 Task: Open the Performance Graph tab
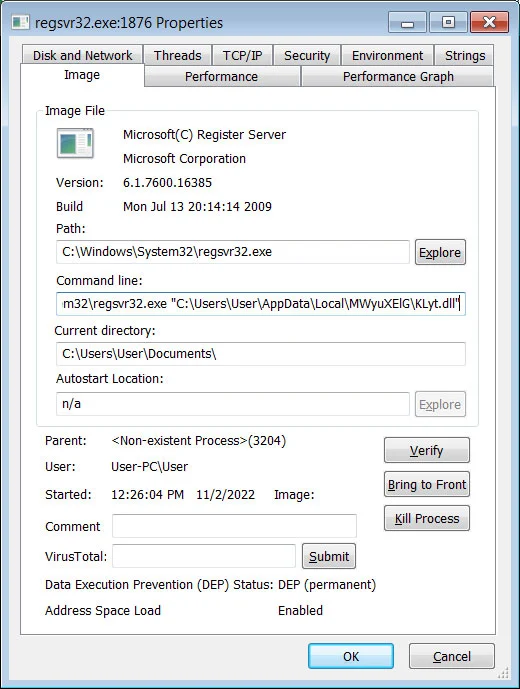(x=398, y=76)
